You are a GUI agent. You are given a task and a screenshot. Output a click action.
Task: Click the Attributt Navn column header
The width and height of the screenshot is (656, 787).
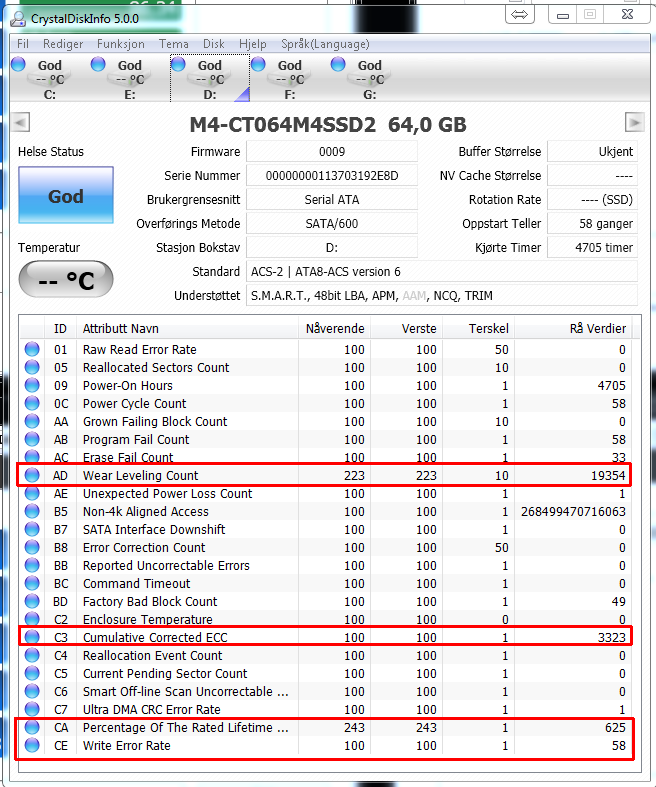pyautogui.click(x=187, y=329)
